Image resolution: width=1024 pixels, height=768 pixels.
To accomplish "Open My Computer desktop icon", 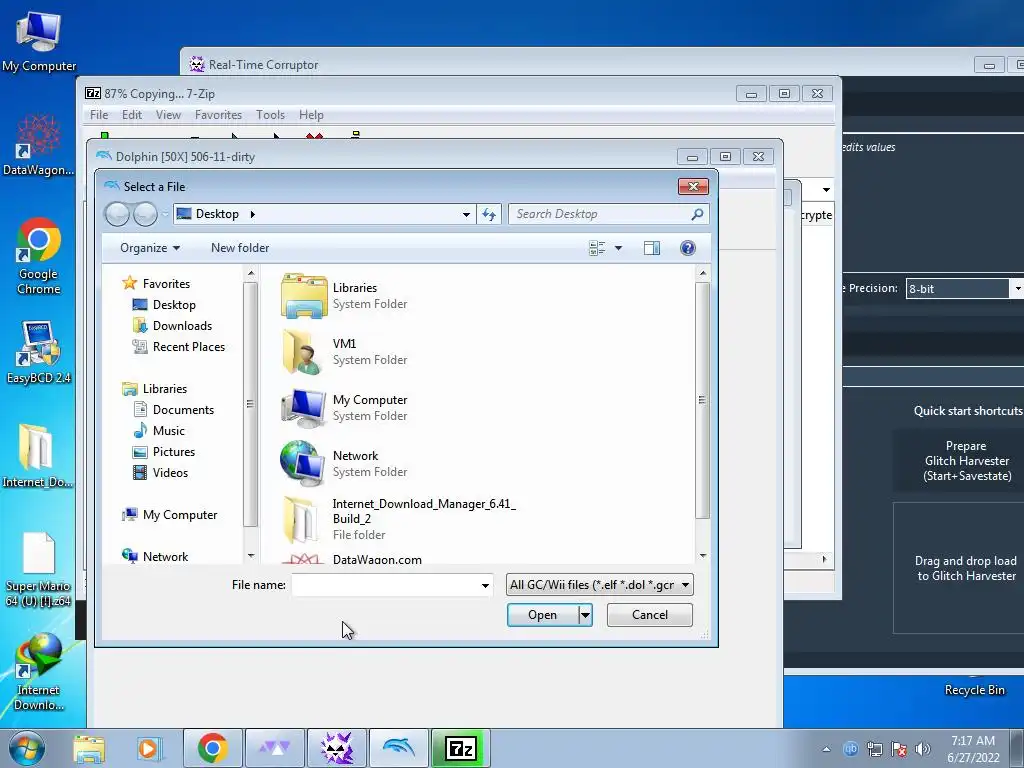I will pyautogui.click(x=39, y=42).
